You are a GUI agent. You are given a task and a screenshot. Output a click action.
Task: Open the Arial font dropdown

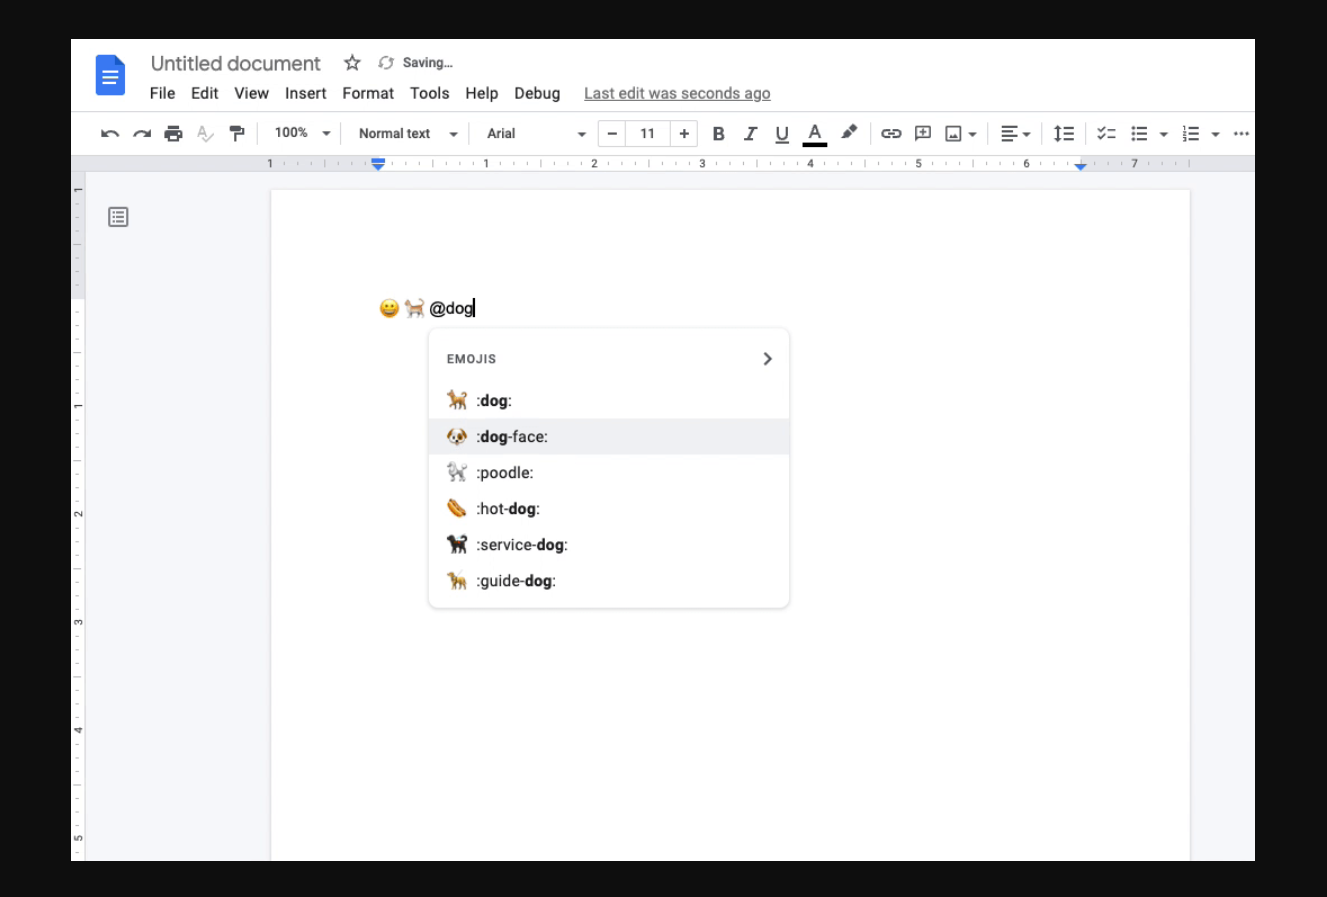coord(536,134)
